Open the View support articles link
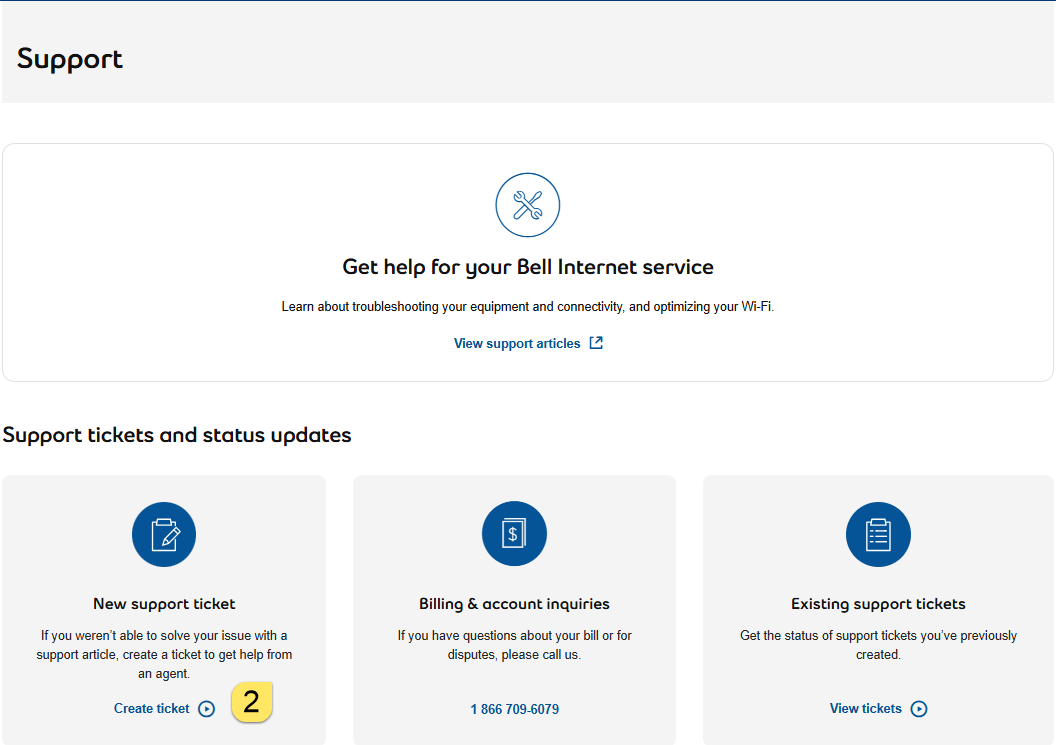Image resolution: width=1056 pixels, height=745 pixels. pos(517,343)
